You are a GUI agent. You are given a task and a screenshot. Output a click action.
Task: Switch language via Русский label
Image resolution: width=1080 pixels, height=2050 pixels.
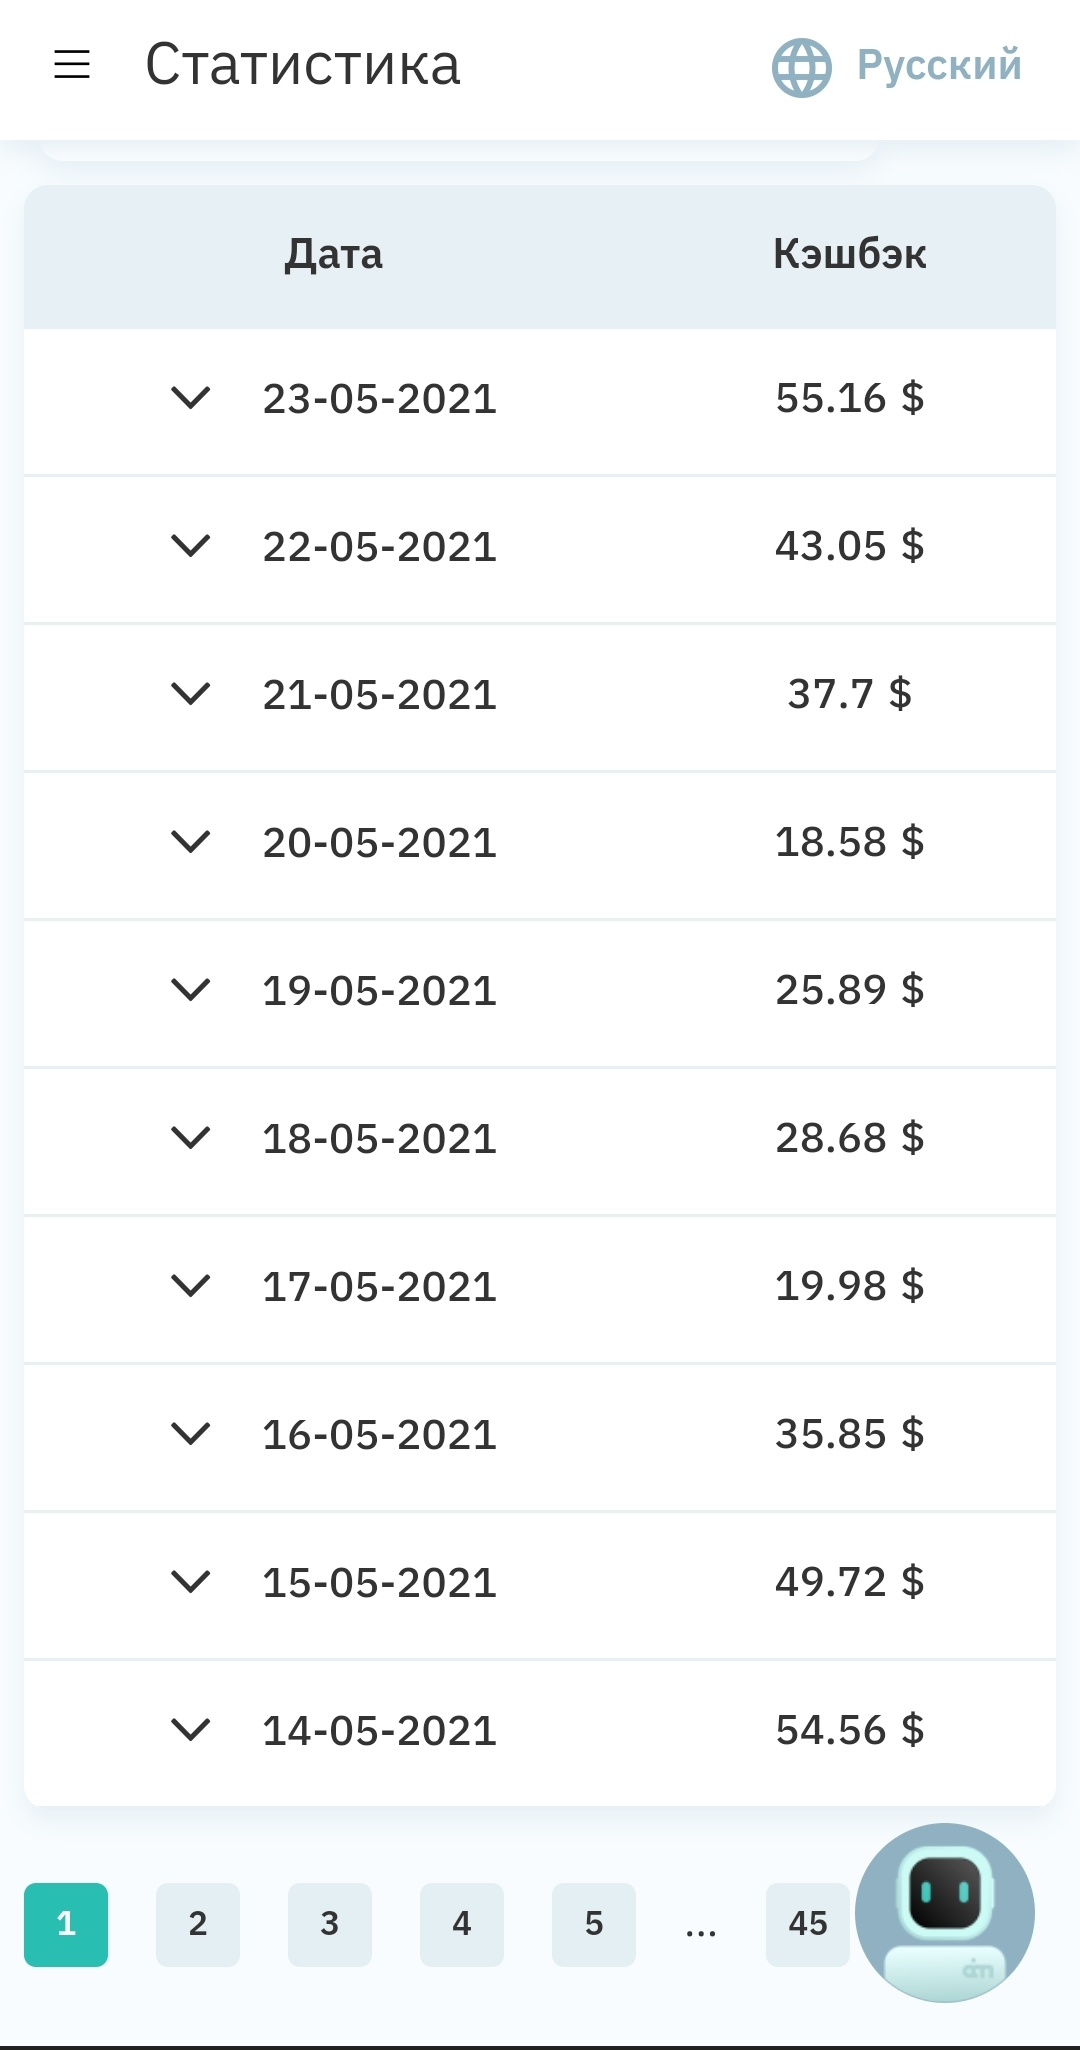click(938, 66)
